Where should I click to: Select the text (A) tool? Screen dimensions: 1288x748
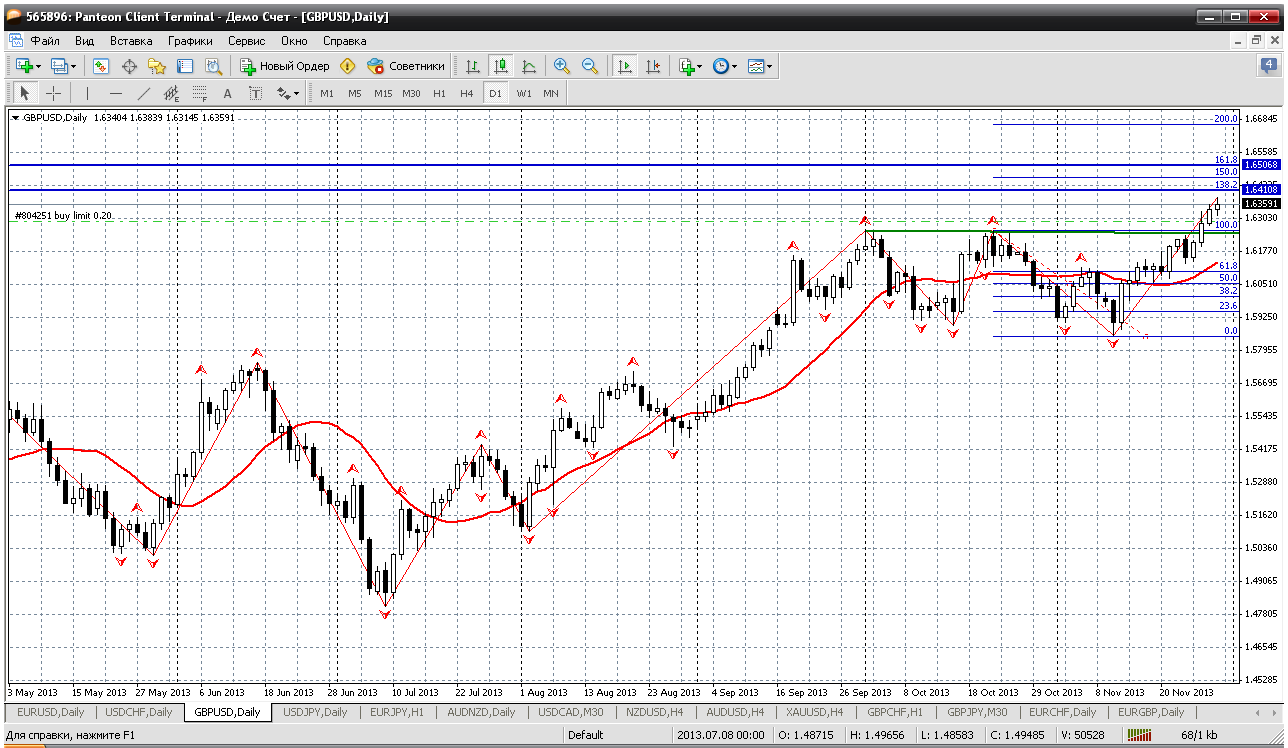pyautogui.click(x=227, y=93)
